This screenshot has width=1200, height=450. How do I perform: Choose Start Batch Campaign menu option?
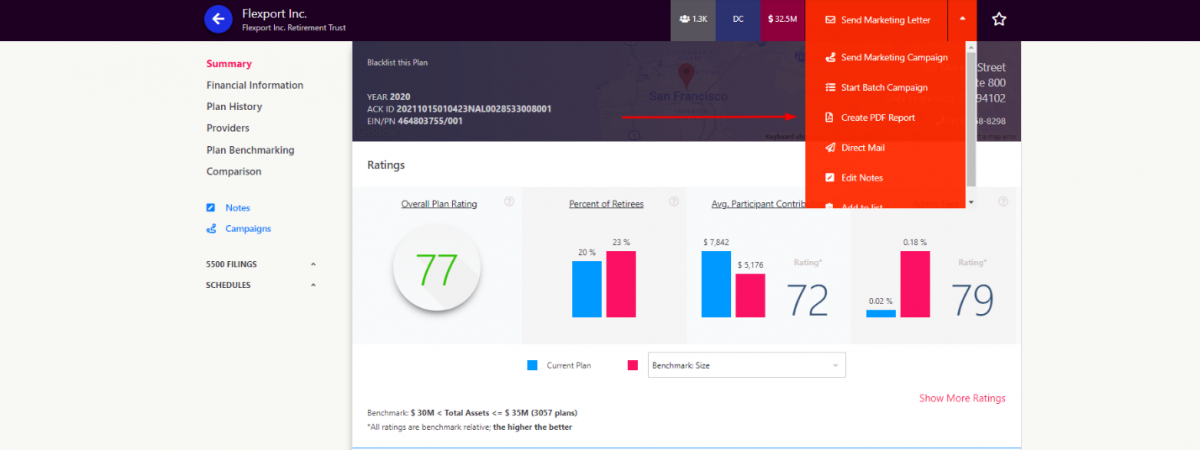[x=883, y=88]
